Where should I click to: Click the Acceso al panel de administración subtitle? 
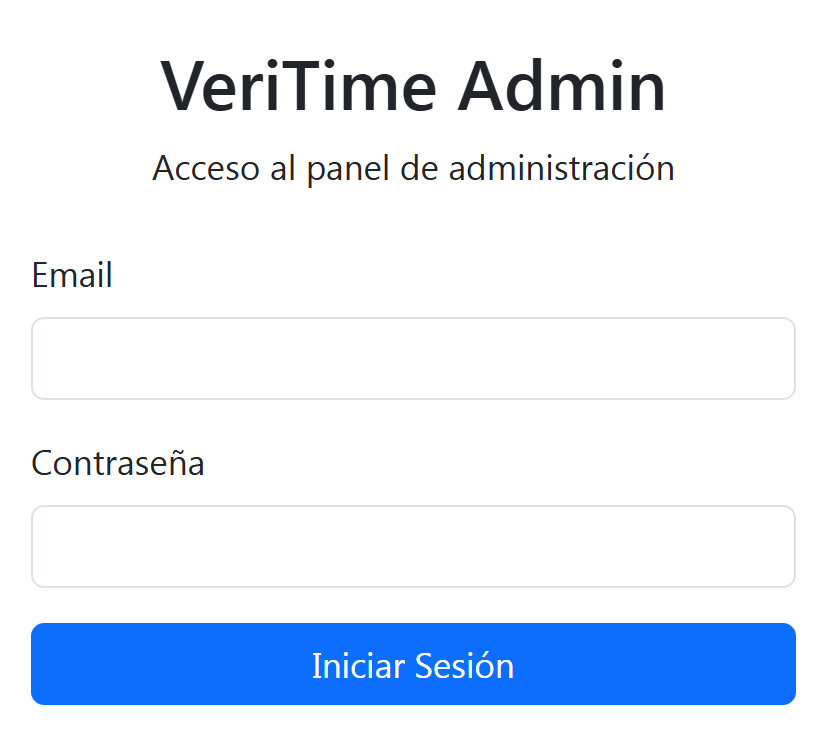(414, 168)
